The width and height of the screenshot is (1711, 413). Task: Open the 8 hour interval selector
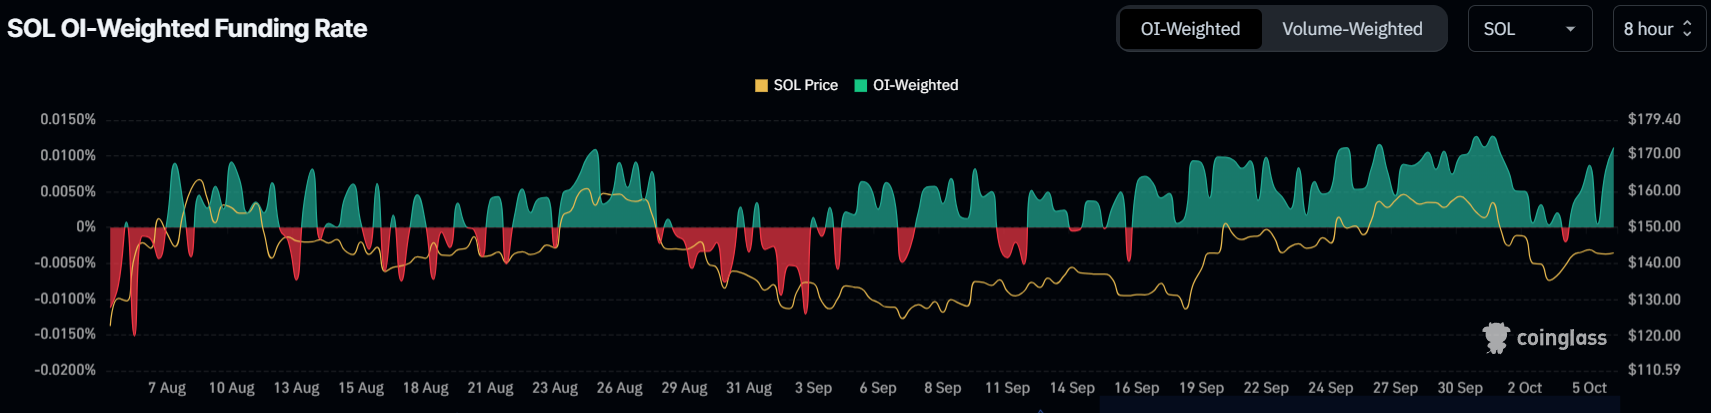pyautogui.click(x=1659, y=29)
